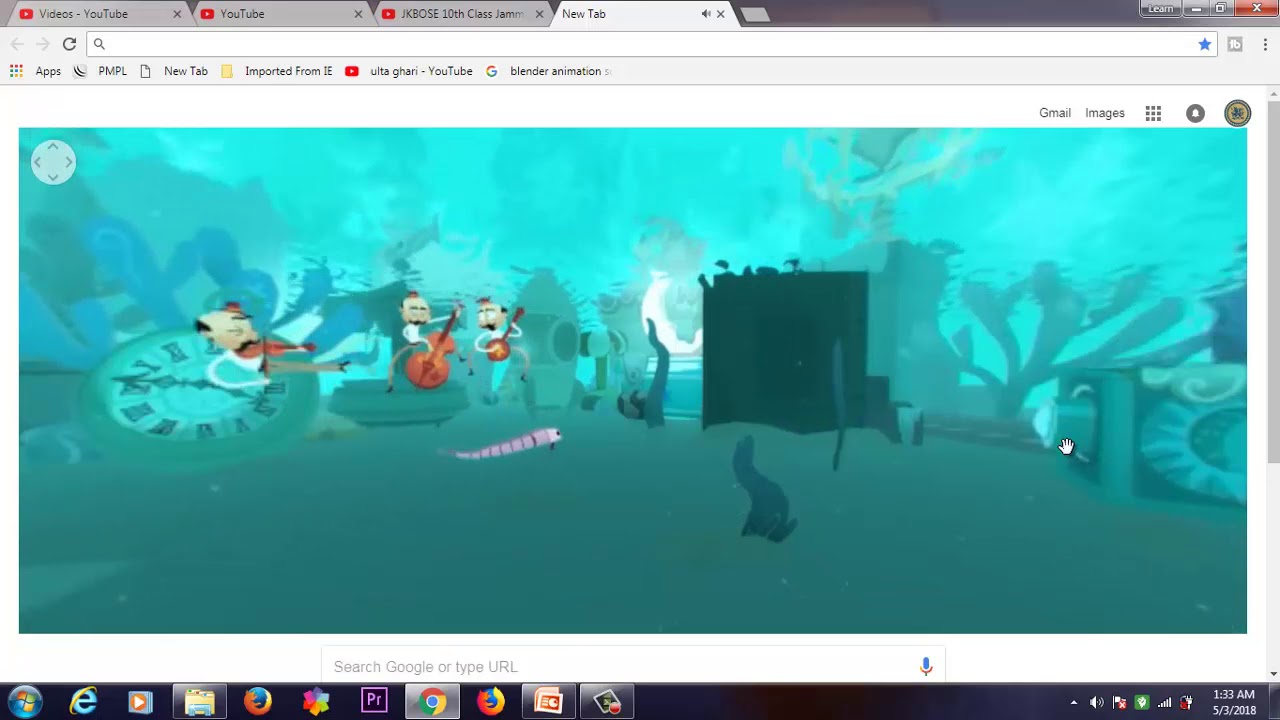Open the PMPL bookmark

click(100, 71)
